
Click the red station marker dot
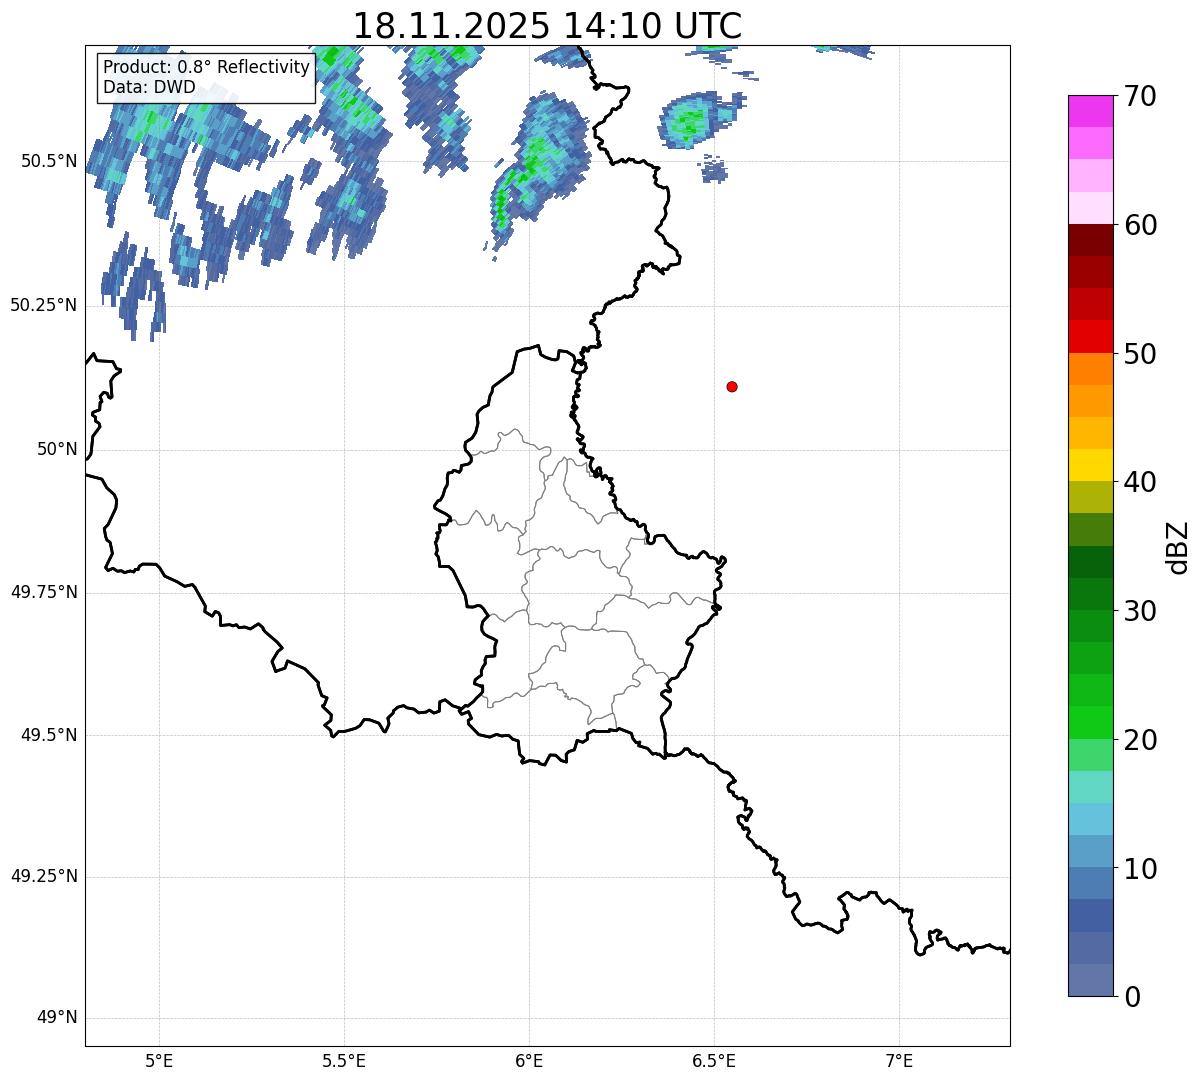732,386
